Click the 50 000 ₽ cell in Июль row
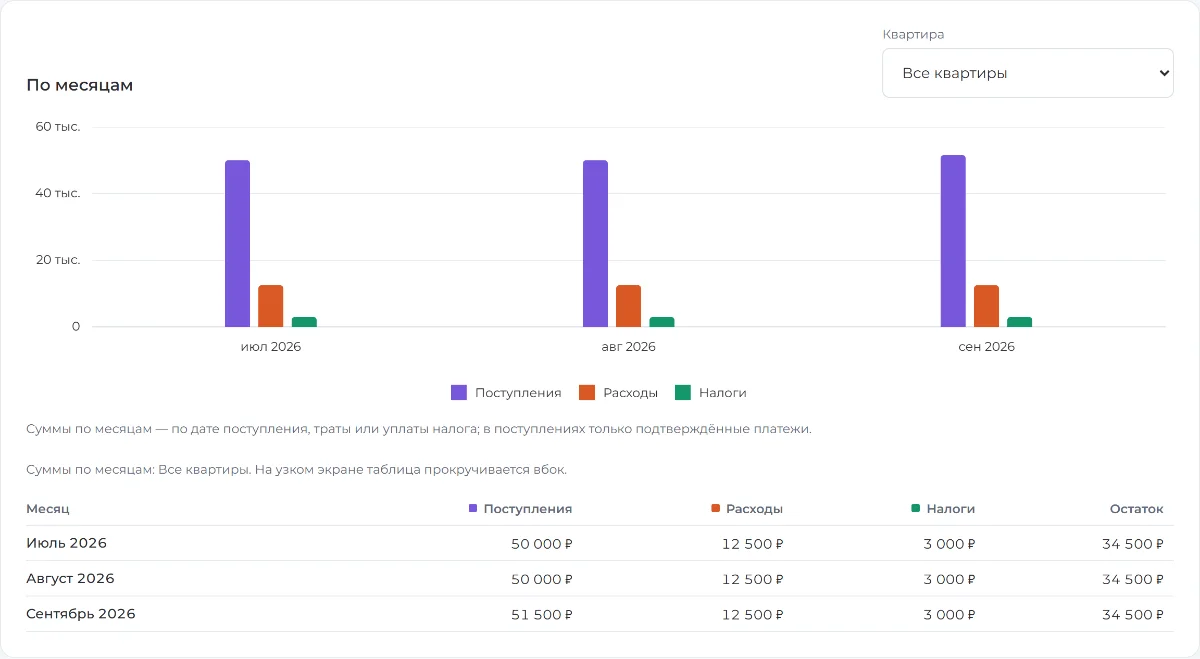The width and height of the screenshot is (1200, 659). click(x=541, y=544)
